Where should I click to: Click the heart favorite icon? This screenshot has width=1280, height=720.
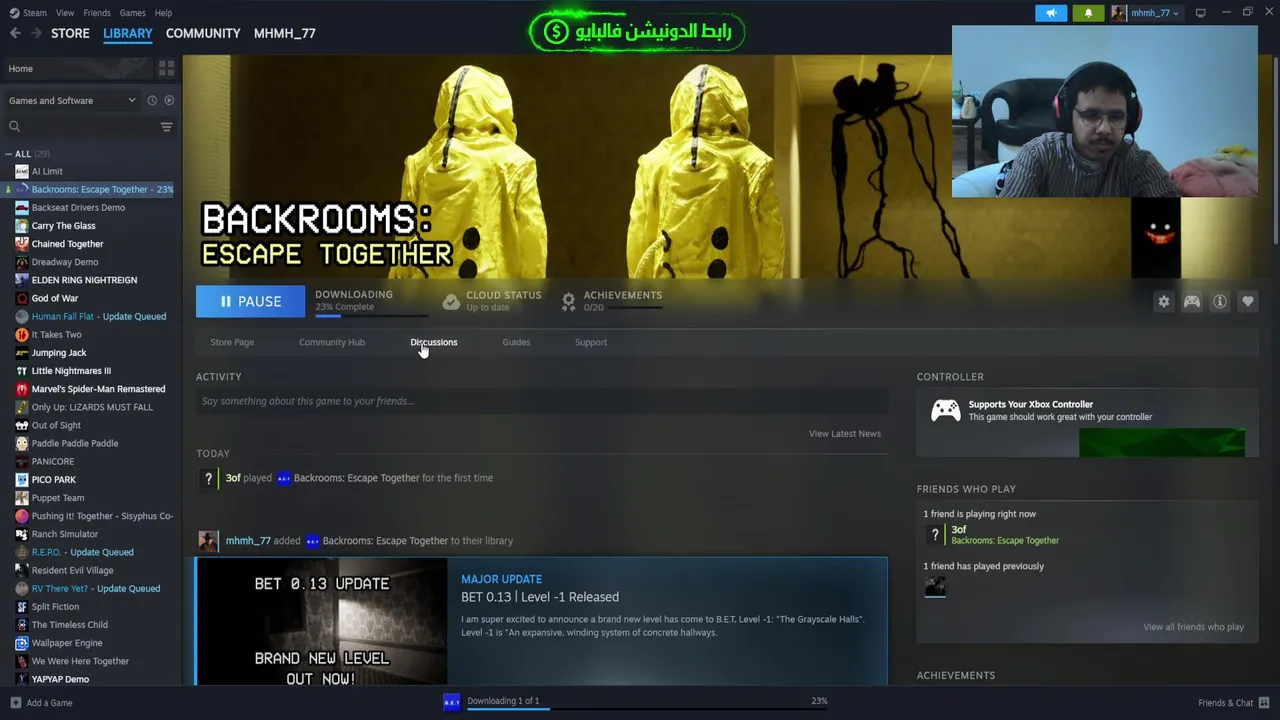coord(1248,301)
